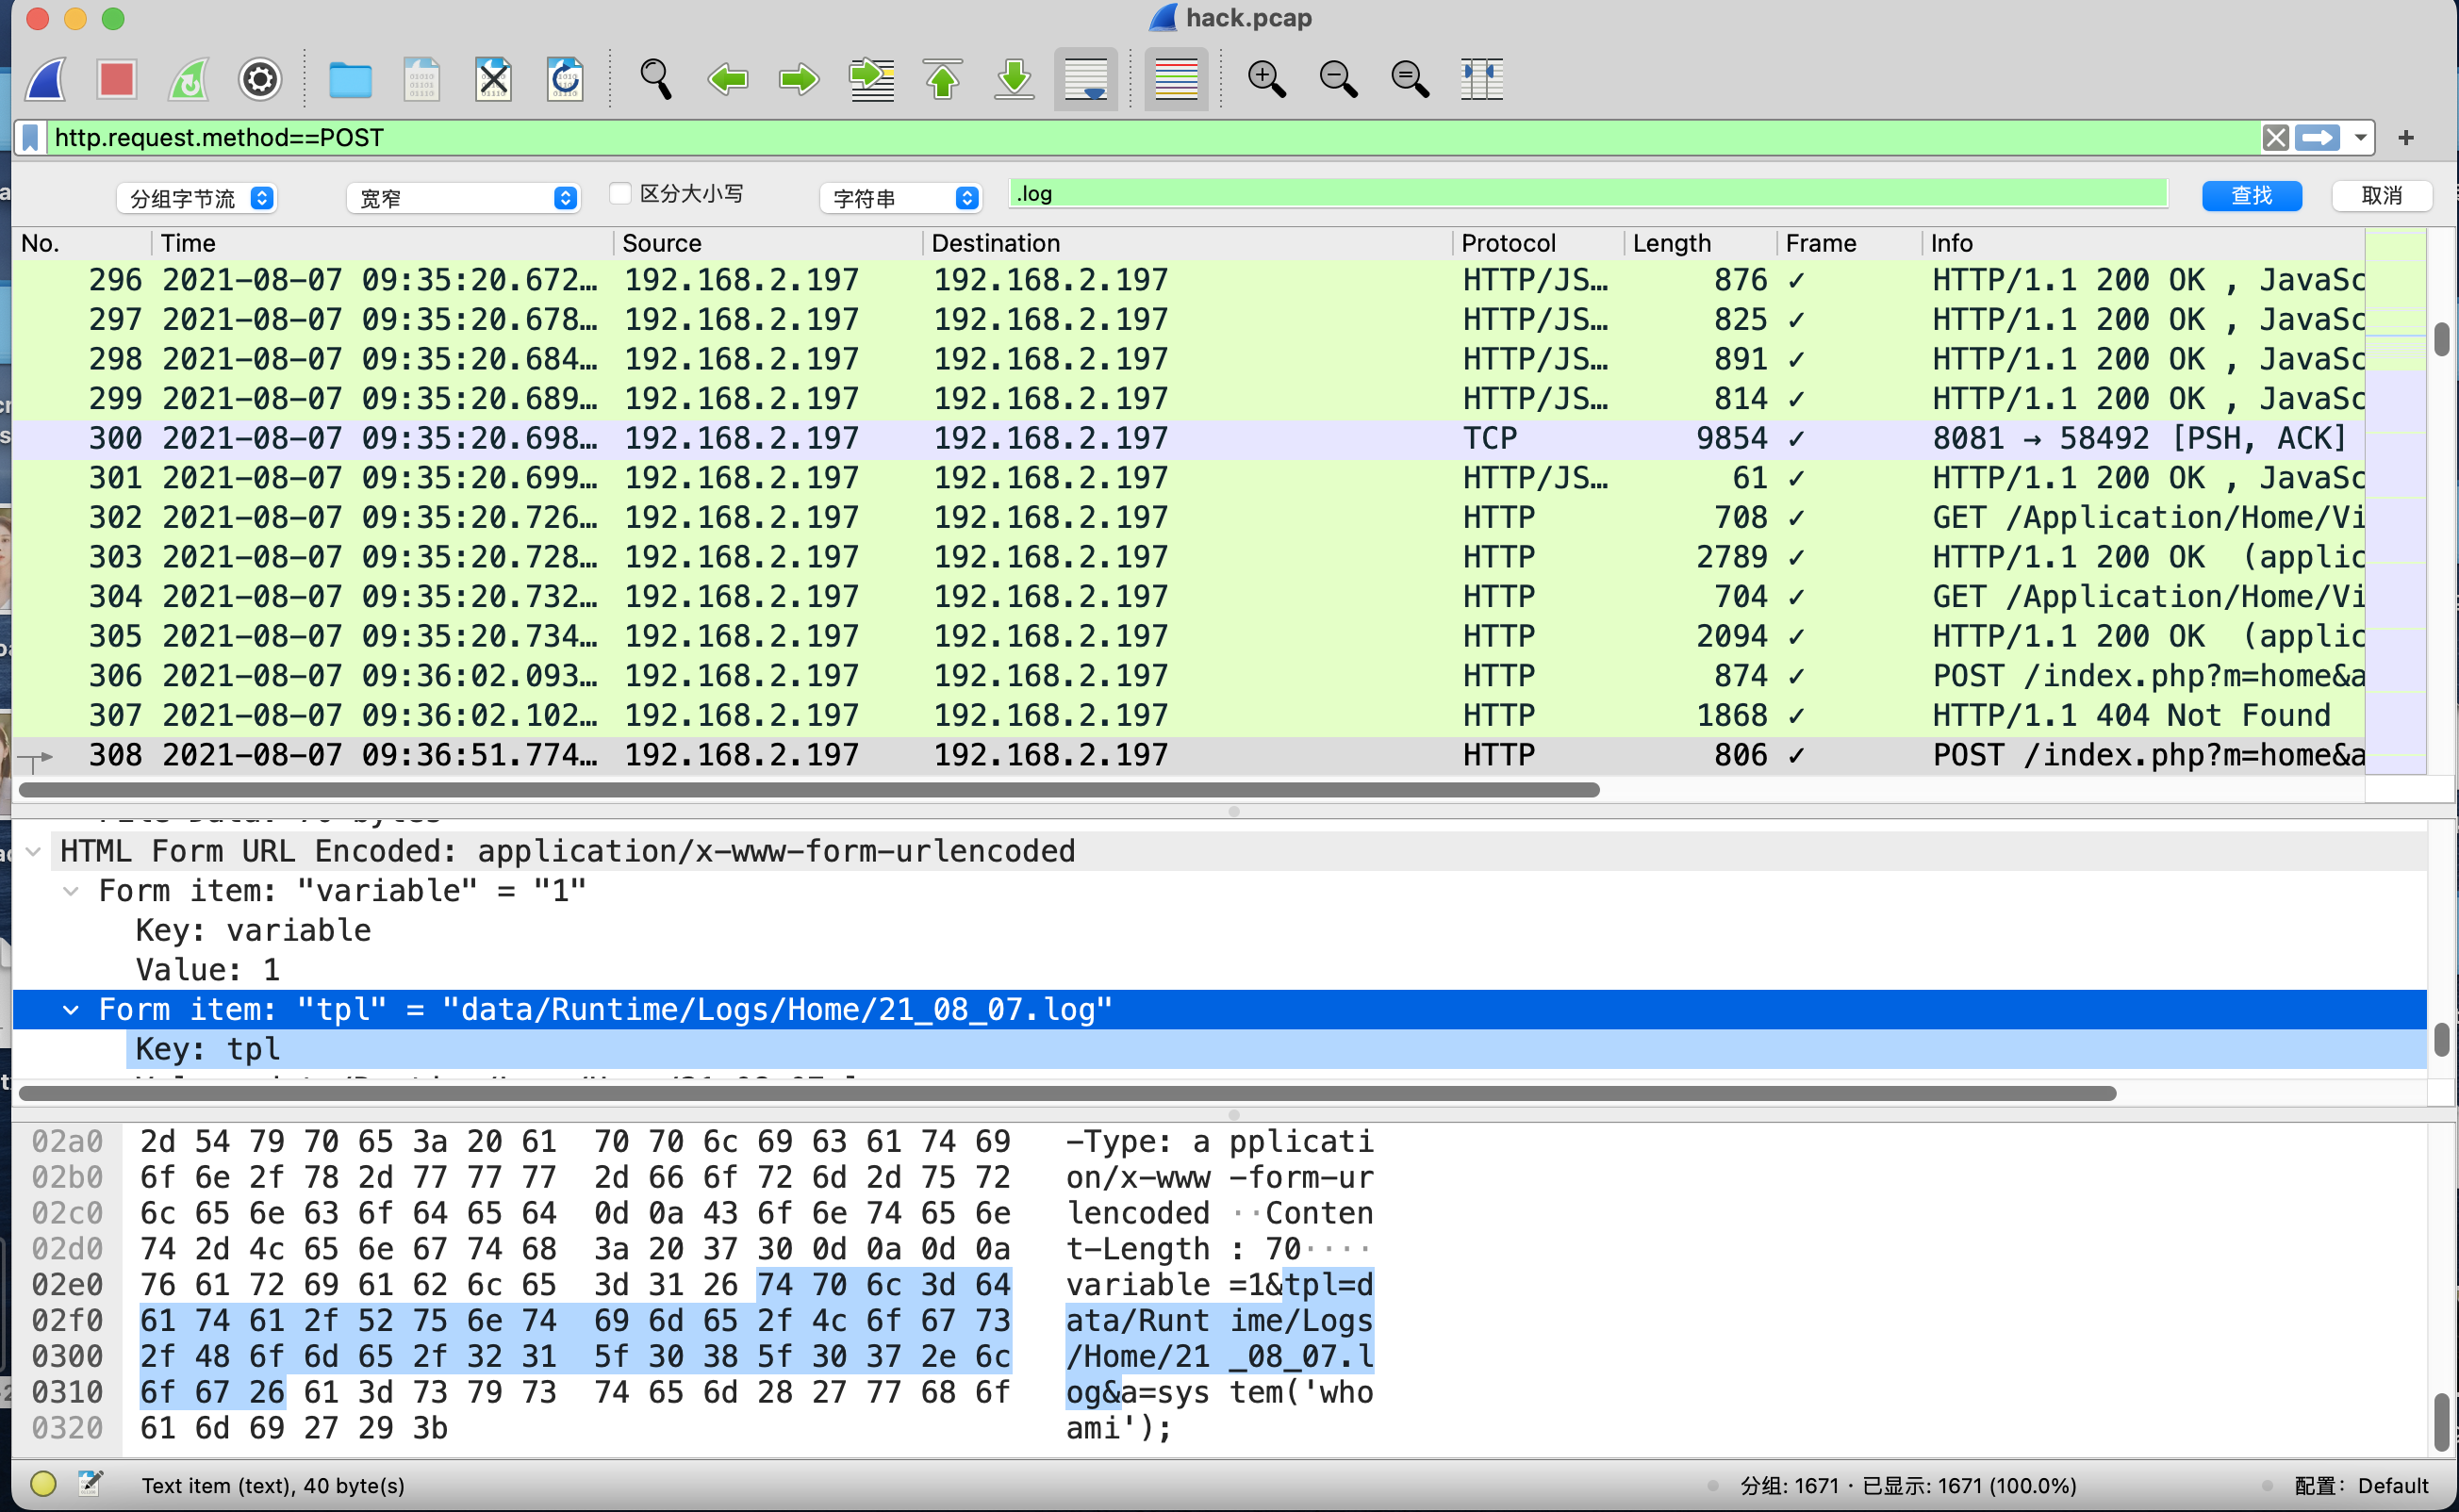Open the find packet magnifier tool
The image size is (2459, 1512).
(656, 79)
